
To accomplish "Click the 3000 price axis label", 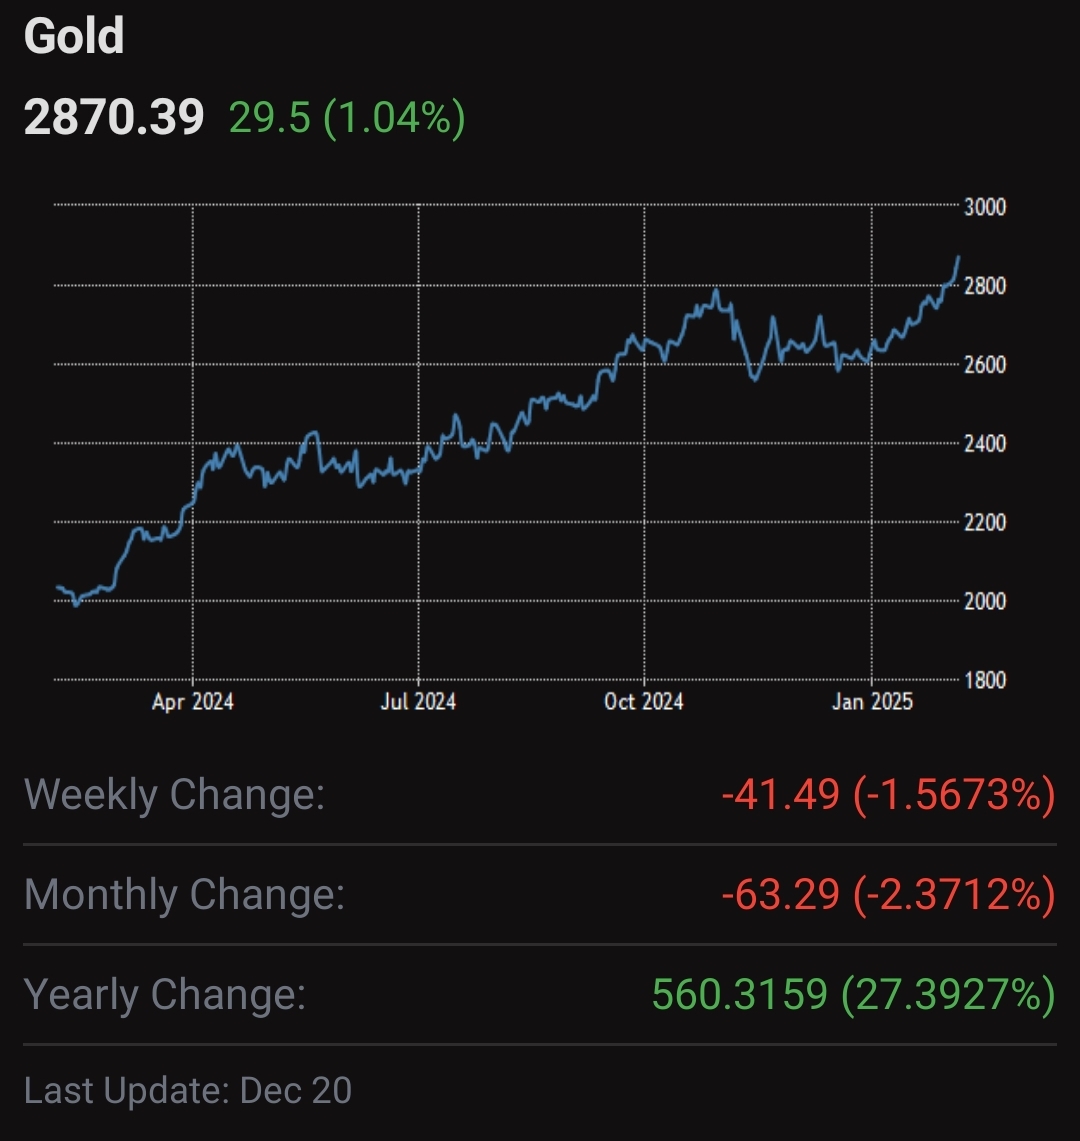I will (x=985, y=207).
